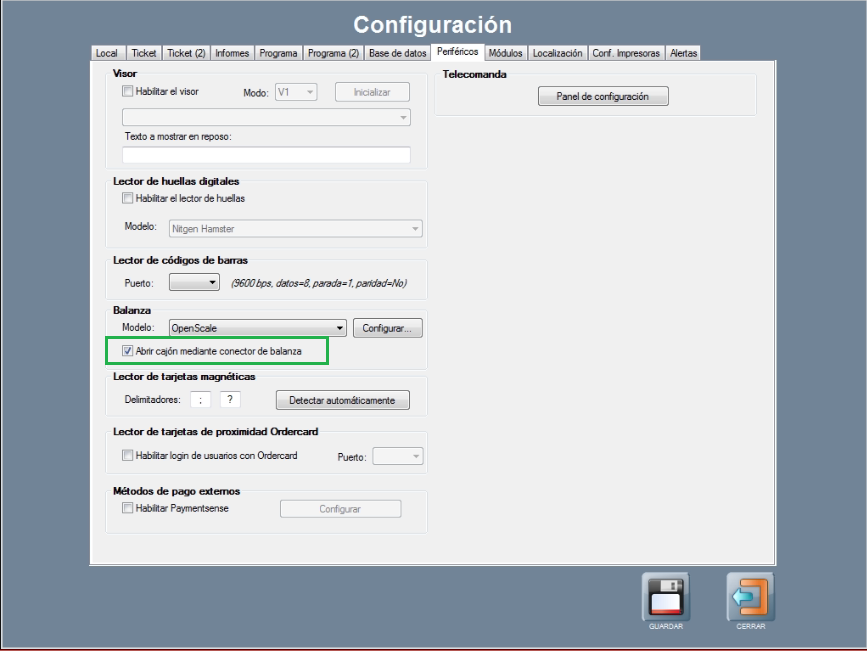This screenshot has width=867, height=652.
Task: Click the Guardar floppy disk icon
Action: [665, 598]
